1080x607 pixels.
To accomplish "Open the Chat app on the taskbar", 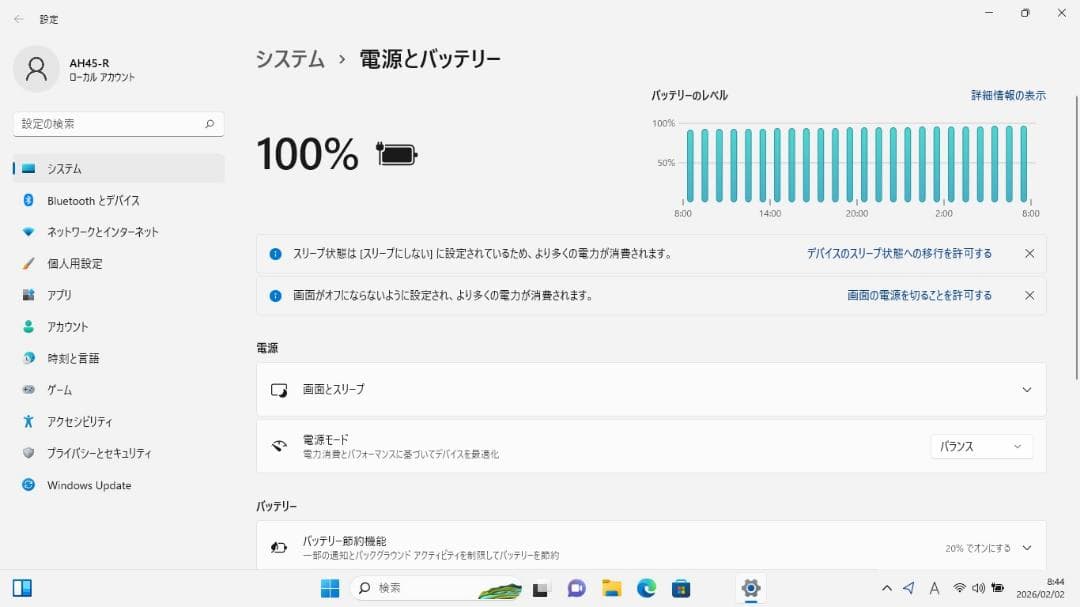I will pyautogui.click(x=575, y=589).
